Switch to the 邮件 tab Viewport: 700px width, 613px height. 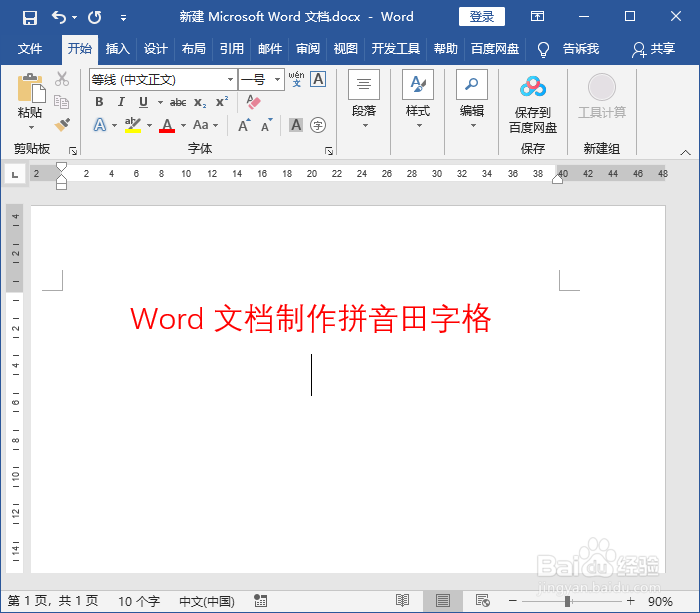(270, 49)
